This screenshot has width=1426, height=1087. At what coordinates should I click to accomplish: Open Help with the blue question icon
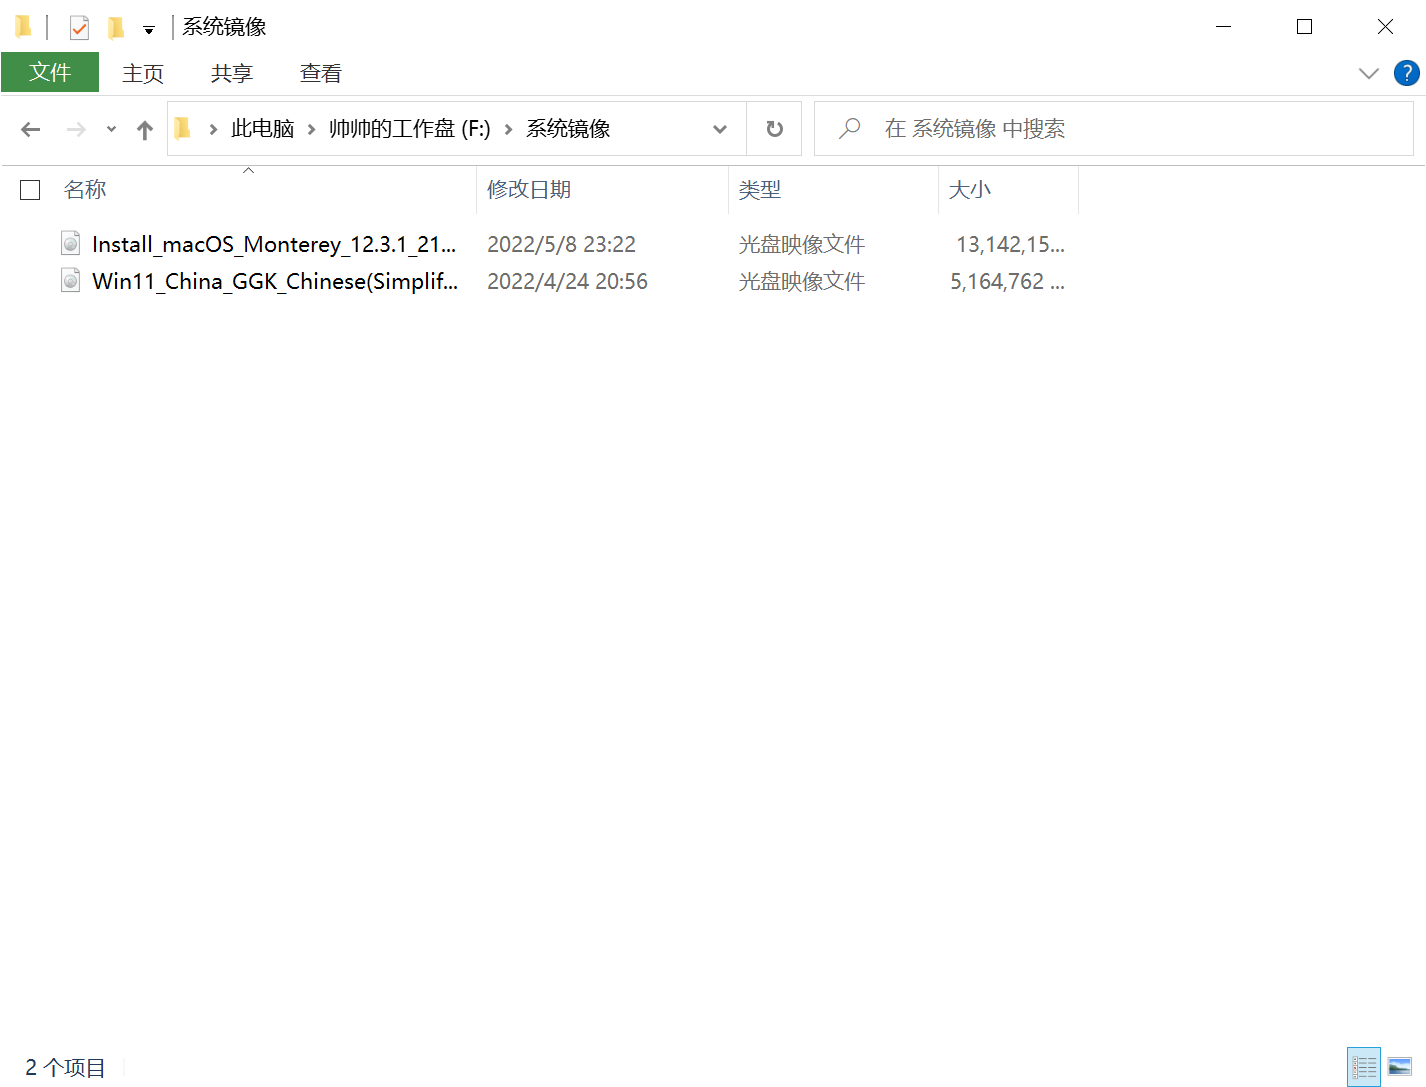coord(1406,73)
